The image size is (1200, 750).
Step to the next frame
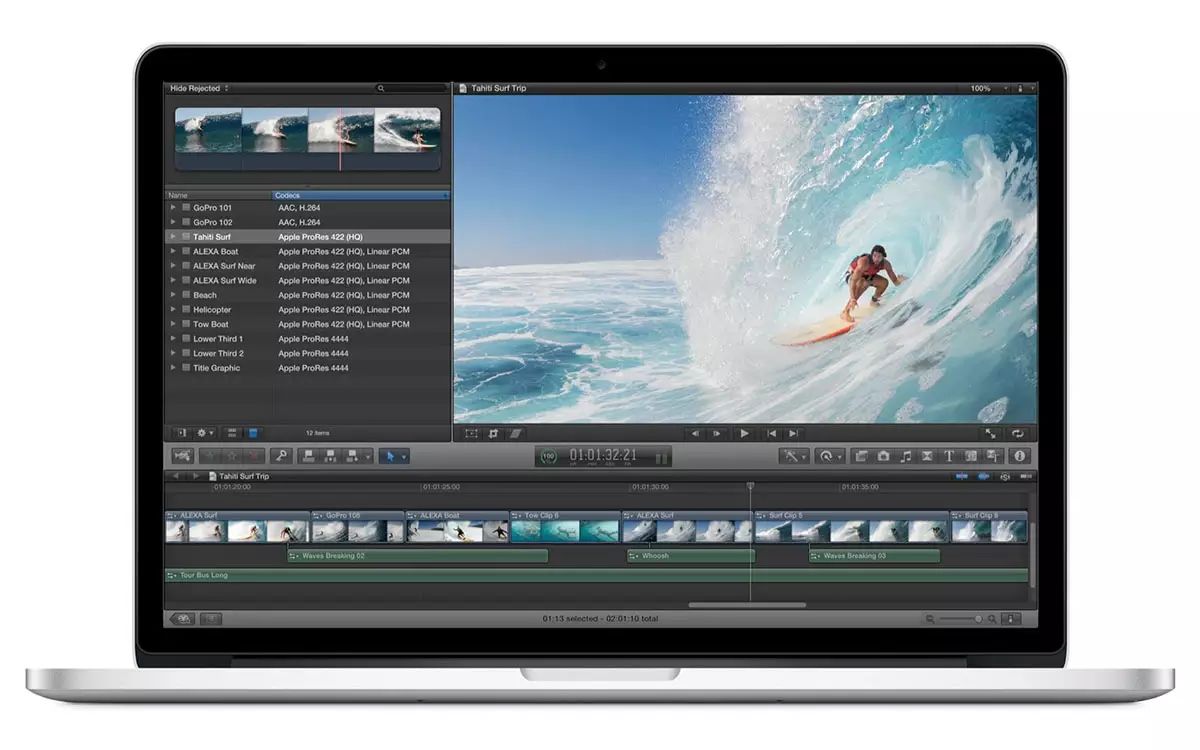[x=717, y=434]
